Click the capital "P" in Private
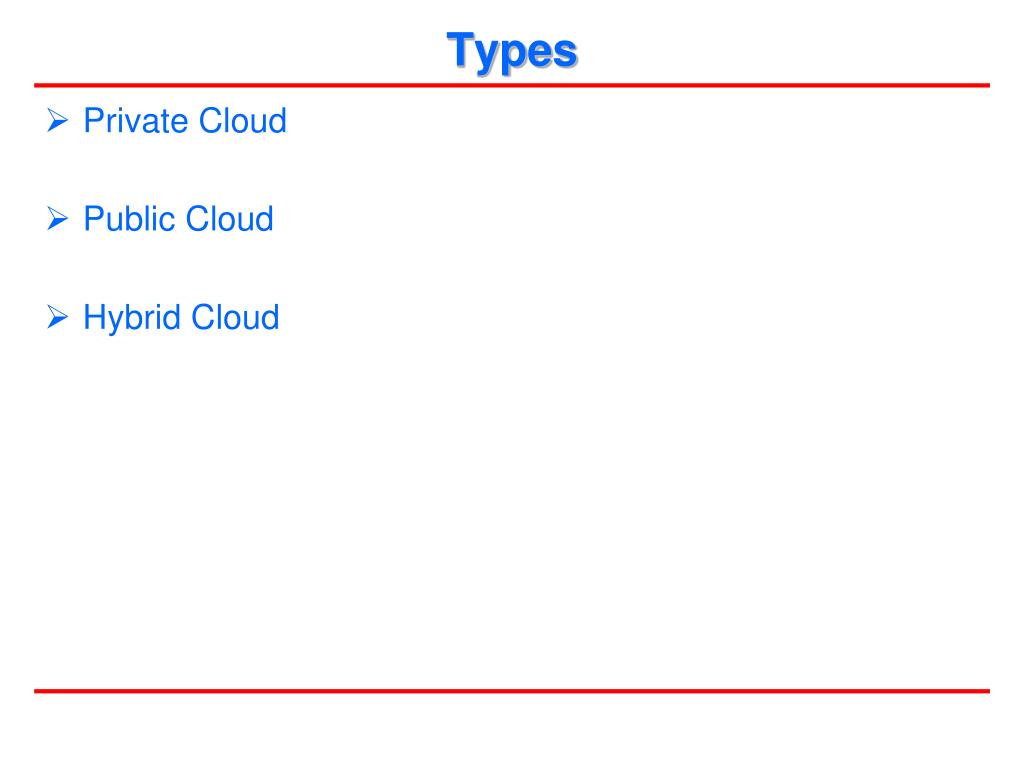The height and width of the screenshot is (768, 1024). tap(95, 121)
